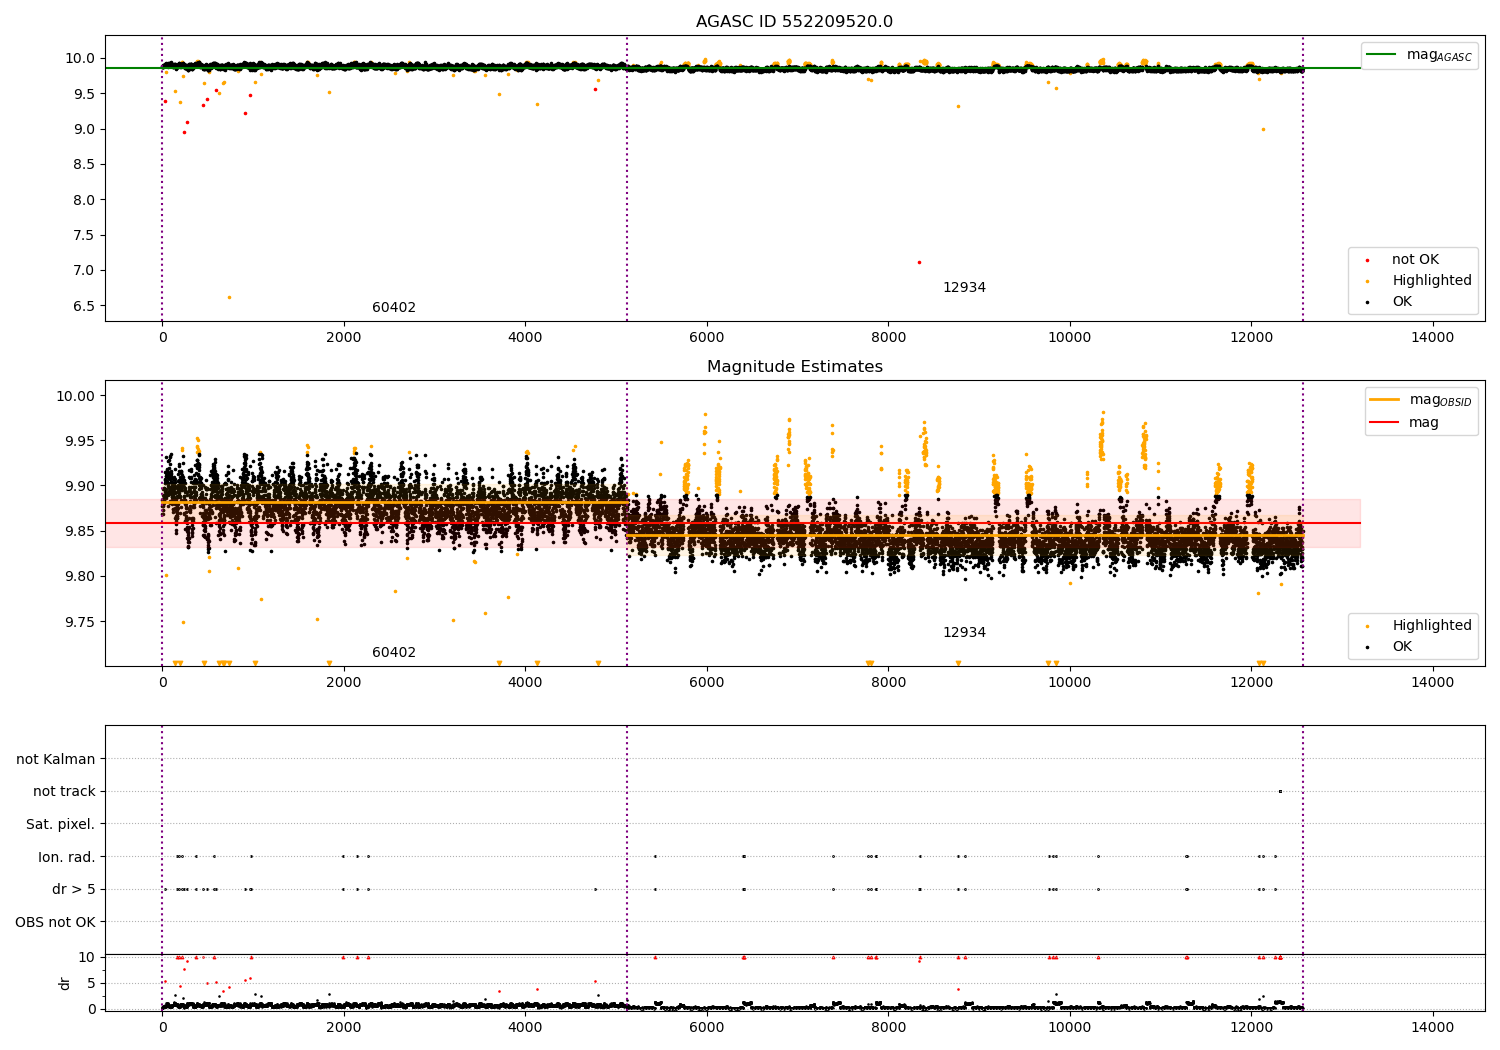Click y-tick '9.85' on Magnitude Estimates panel
This screenshot has height=1050, width=1500.
tap(80, 531)
